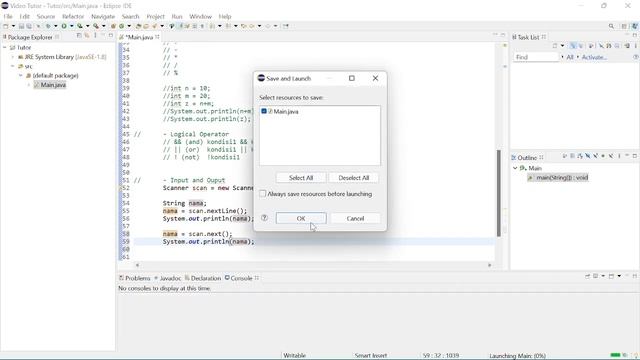This screenshot has width=640, height=360.
Task: Click Open Console icon in Console toolbar
Action: click(x=611, y=276)
